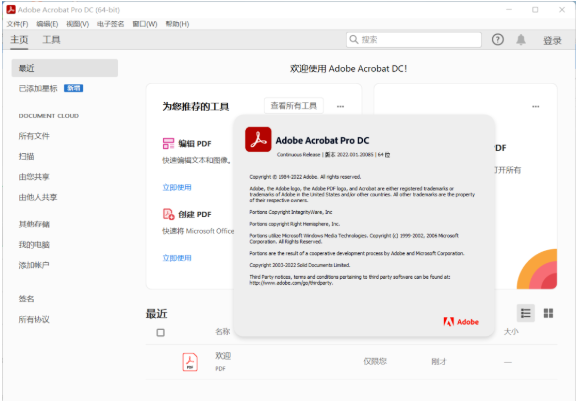576x401 pixels.
Task: Click 立即使用 link under 编辑 PDF
Action: [x=177, y=187]
